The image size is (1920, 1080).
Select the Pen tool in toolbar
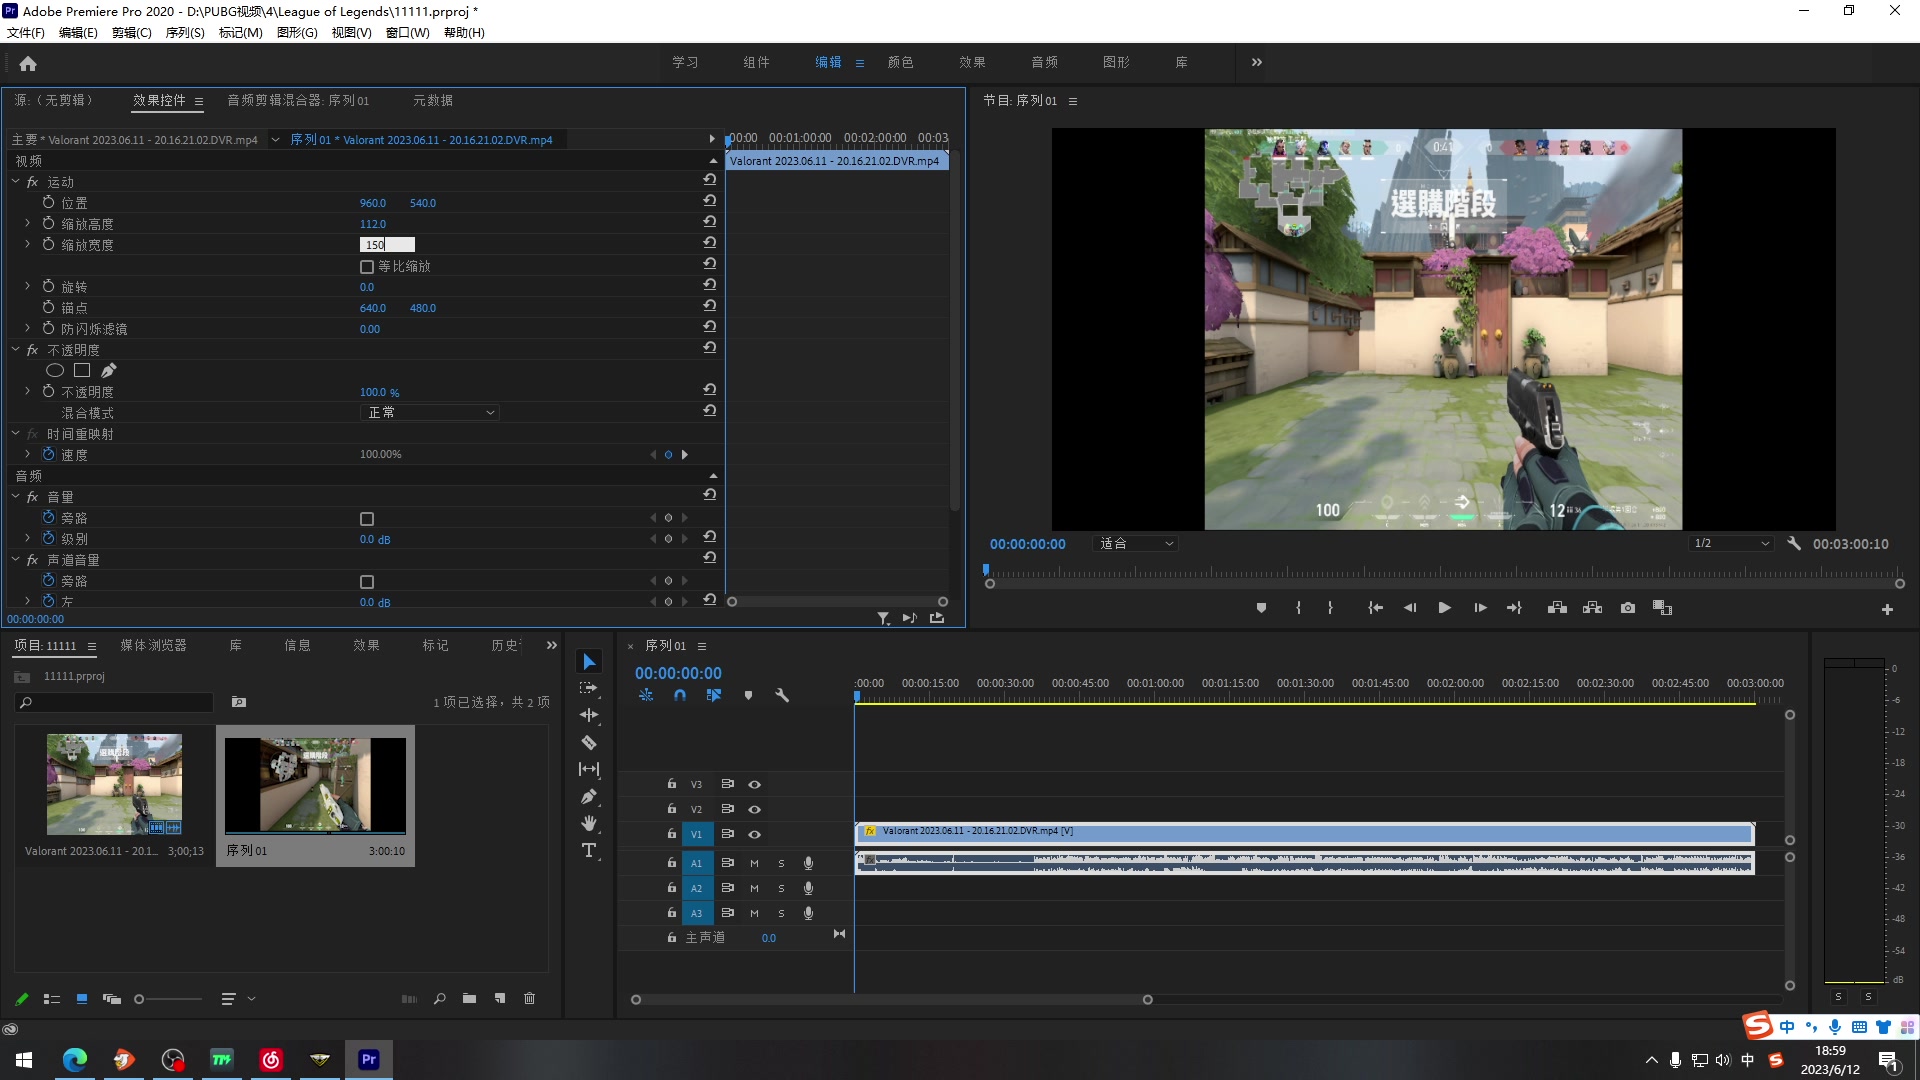(x=589, y=796)
